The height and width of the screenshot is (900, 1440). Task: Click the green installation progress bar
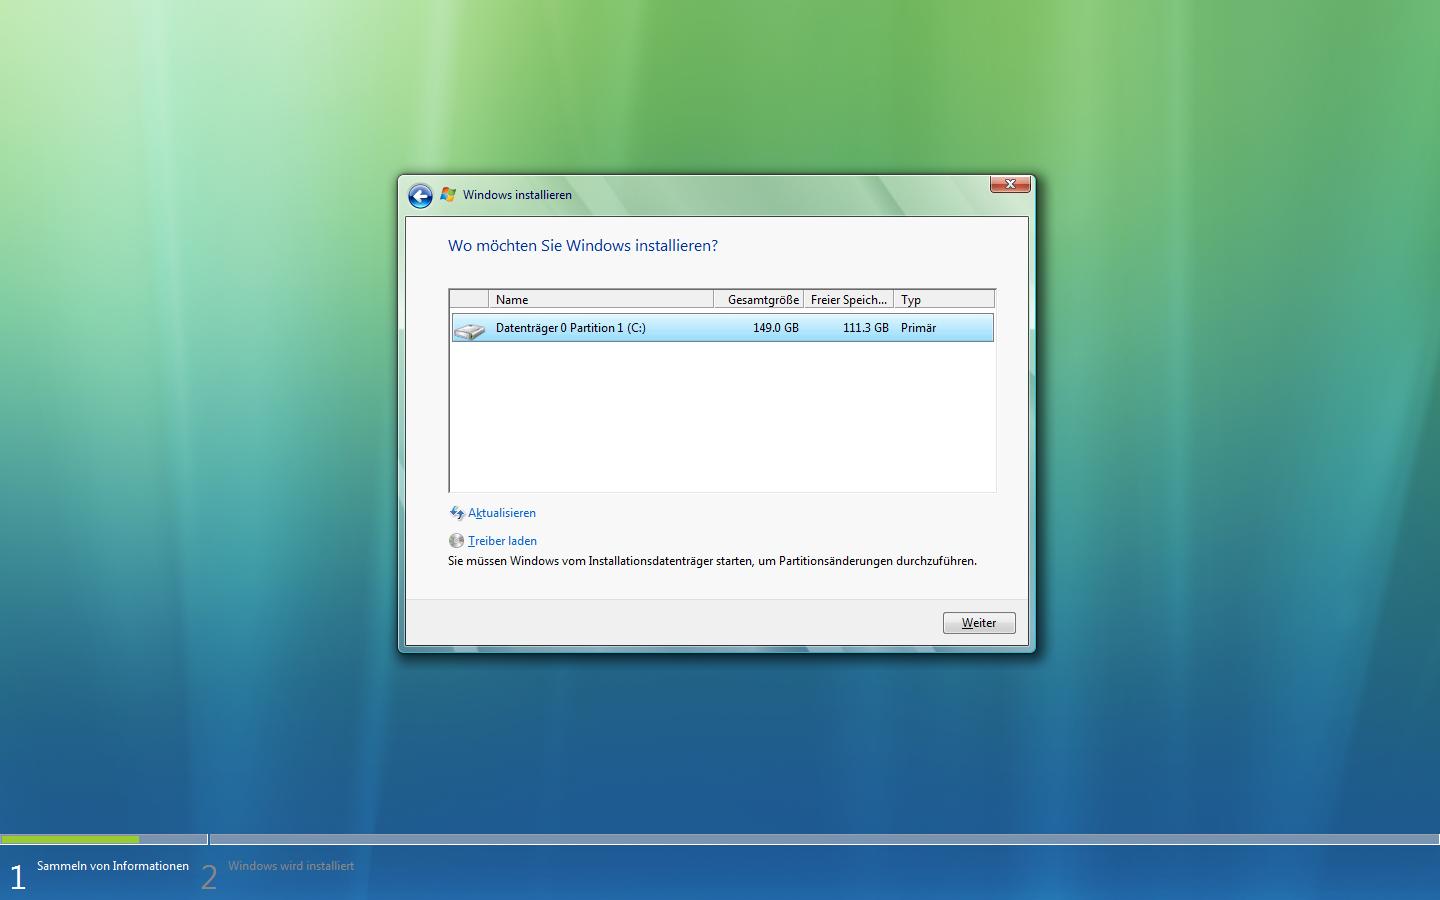(x=70, y=839)
